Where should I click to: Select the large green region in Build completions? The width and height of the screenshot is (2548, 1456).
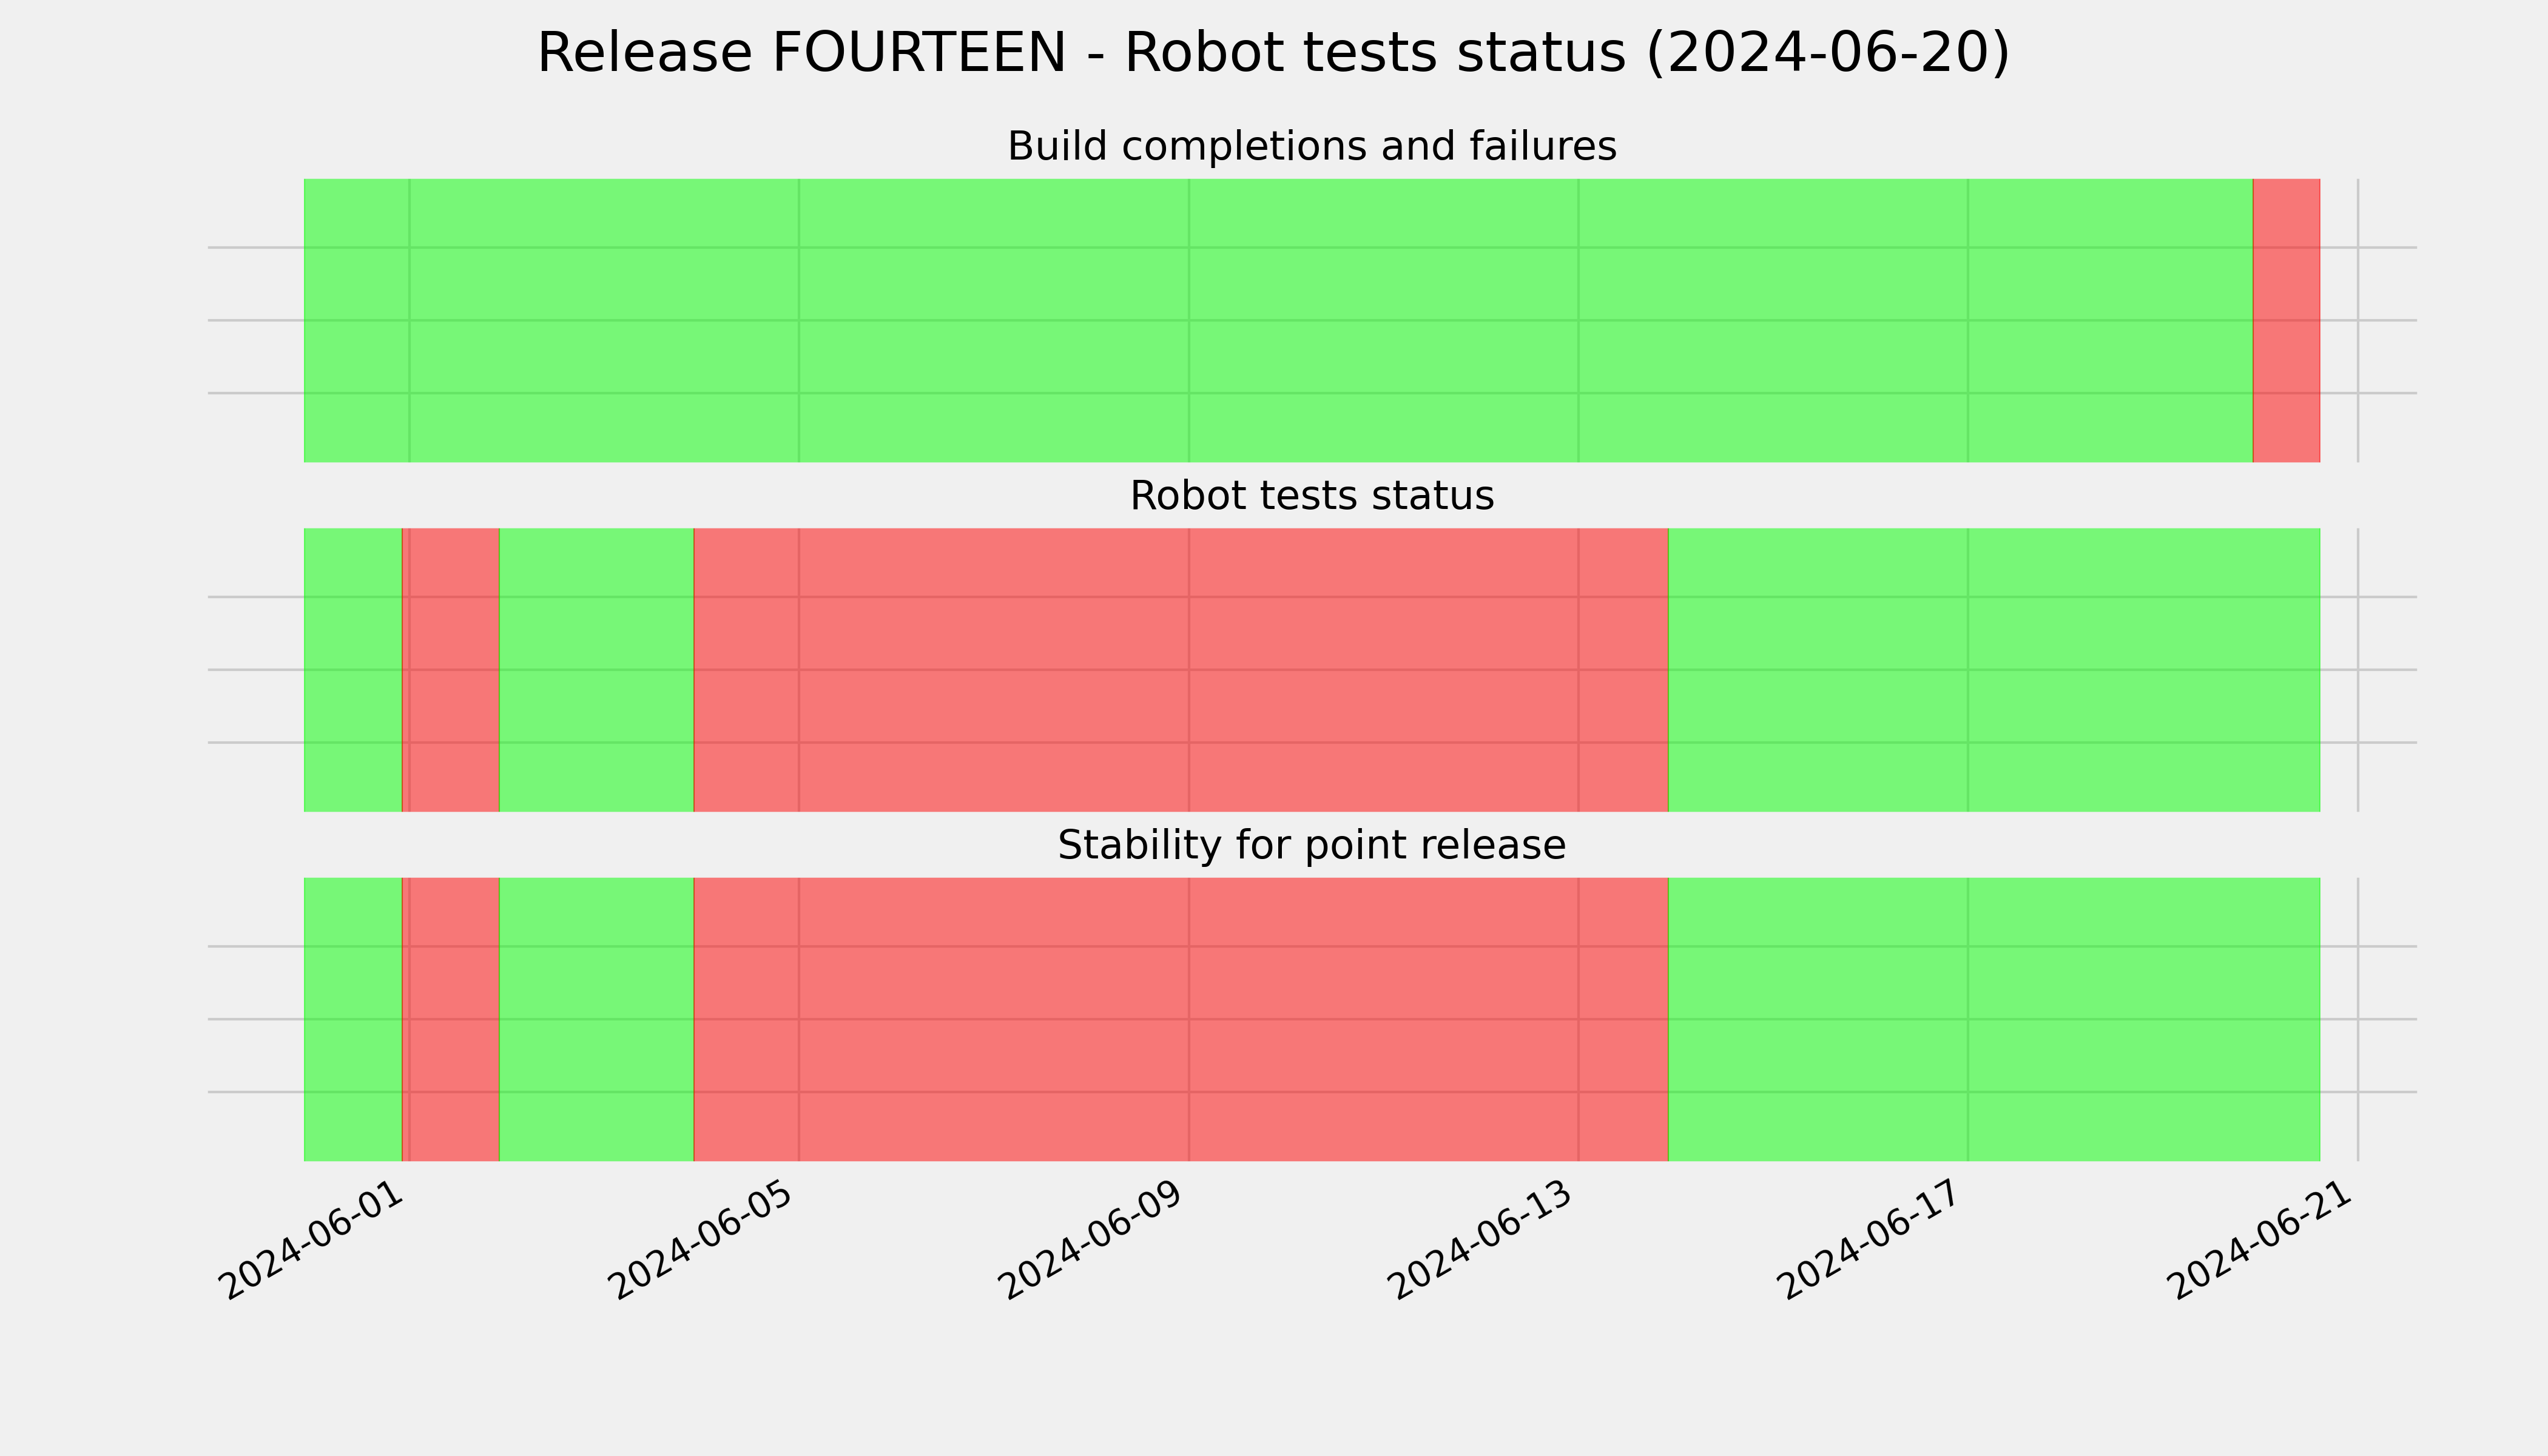pos(1278,320)
